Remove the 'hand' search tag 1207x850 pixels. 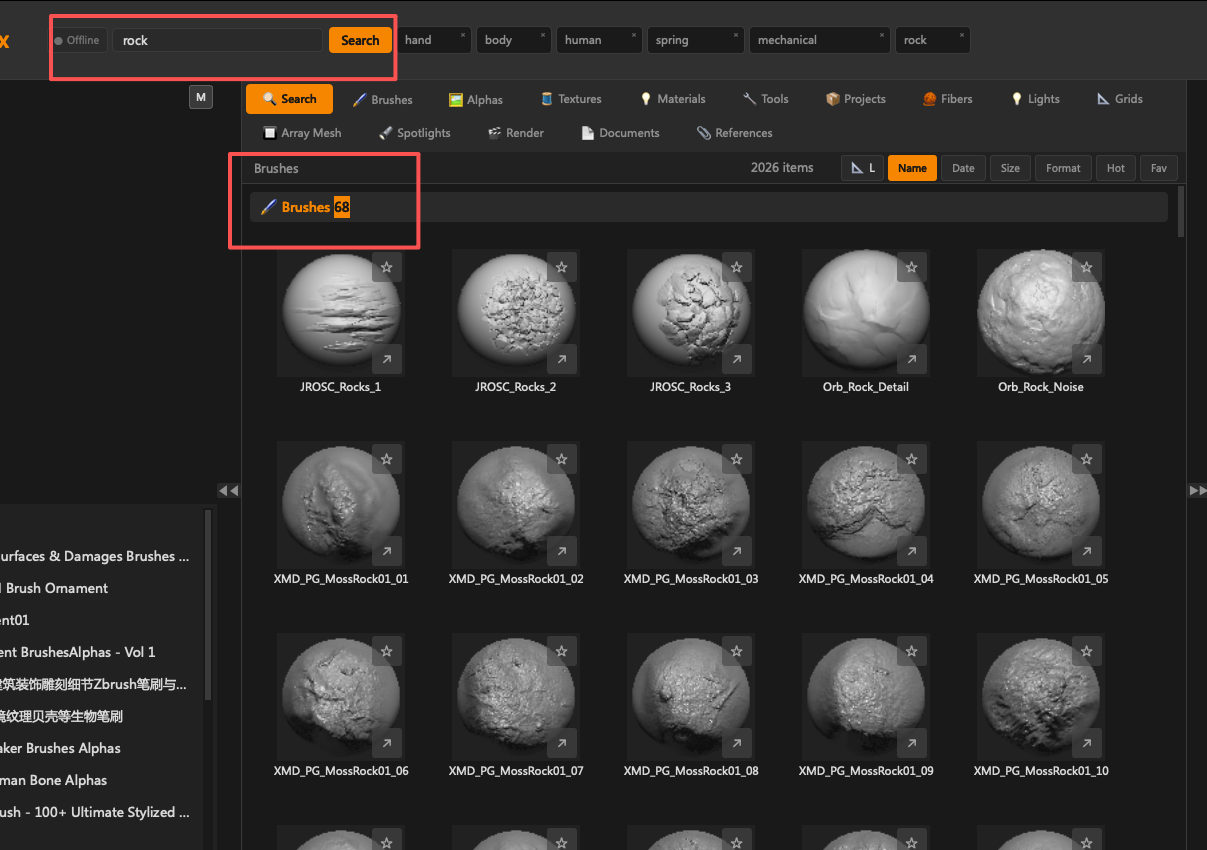click(x=463, y=34)
